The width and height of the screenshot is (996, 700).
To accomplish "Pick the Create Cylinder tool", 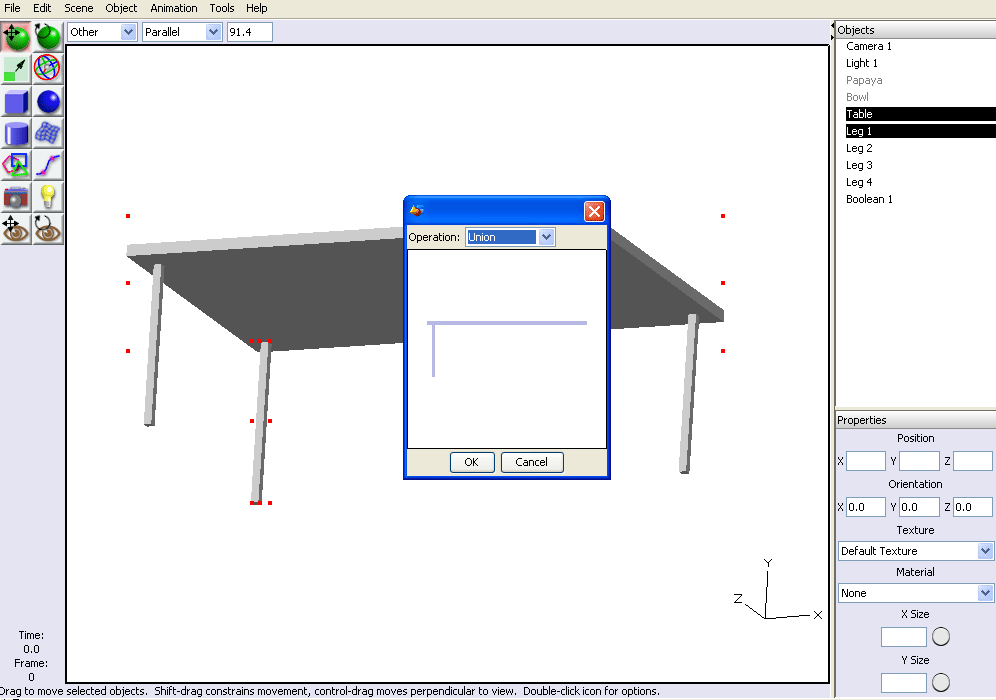I will (x=16, y=133).
